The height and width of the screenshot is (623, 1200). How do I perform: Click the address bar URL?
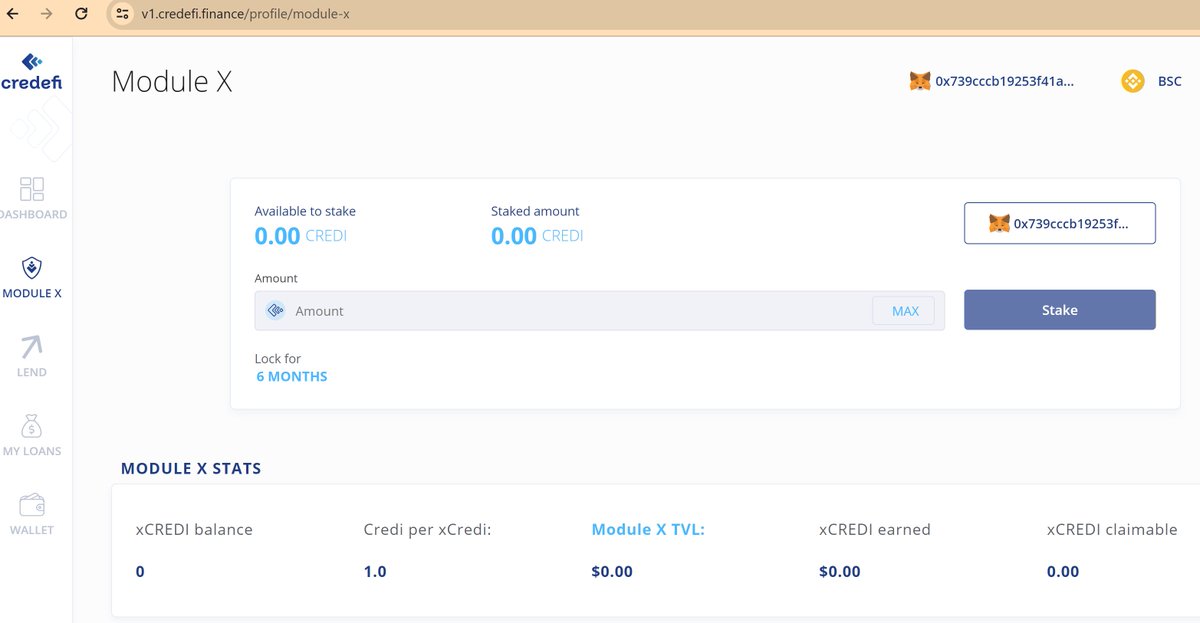[246, 14]
